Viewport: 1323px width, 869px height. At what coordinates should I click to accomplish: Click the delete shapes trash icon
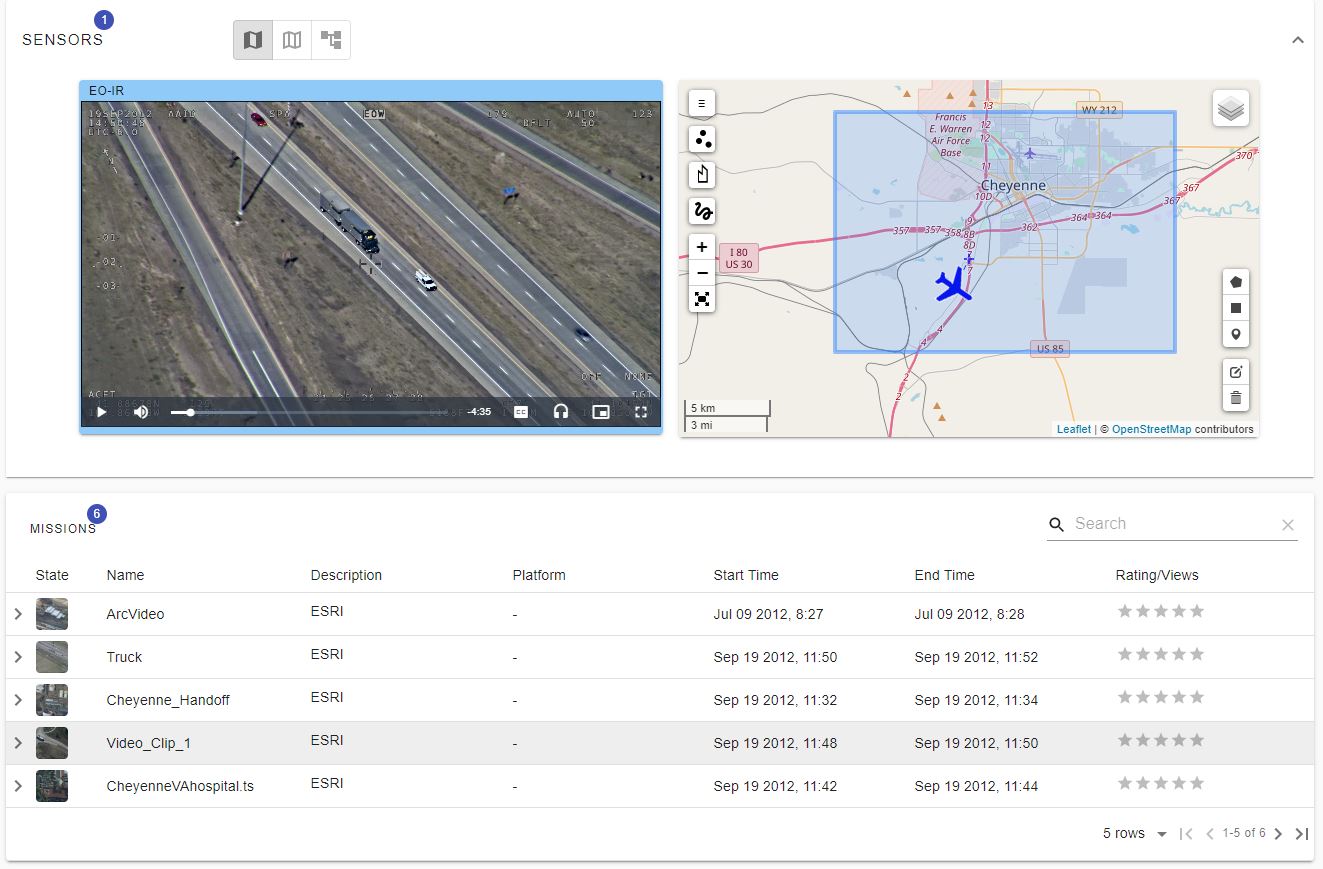1236,398
